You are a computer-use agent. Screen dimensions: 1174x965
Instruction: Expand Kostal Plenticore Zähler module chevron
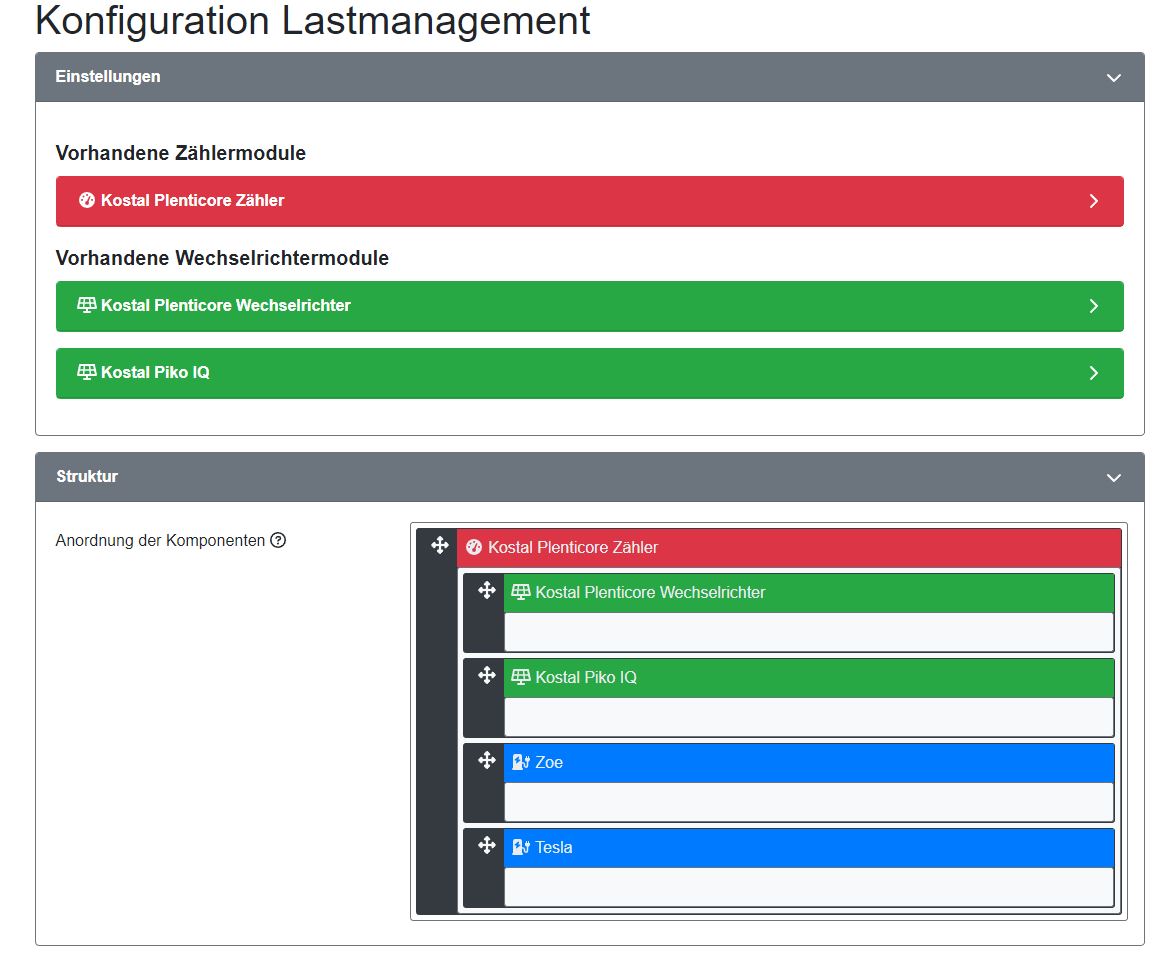[x=1094, y=201]
